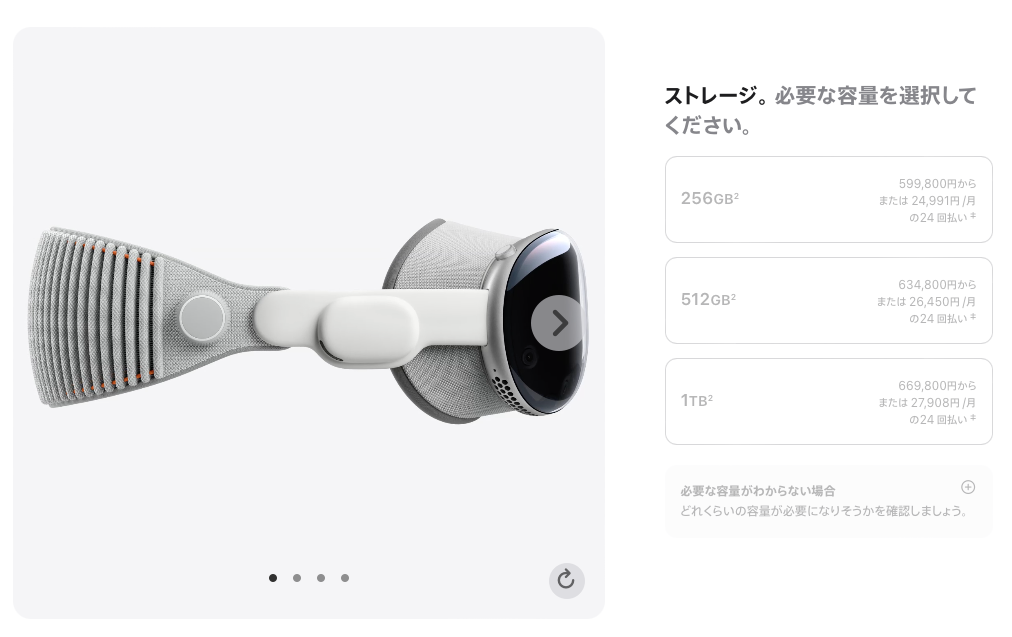This screenshot has height=637, width=1012.
Task: Open footnote ‡ under 256GB installment price
Action: [x=973, y=216]
